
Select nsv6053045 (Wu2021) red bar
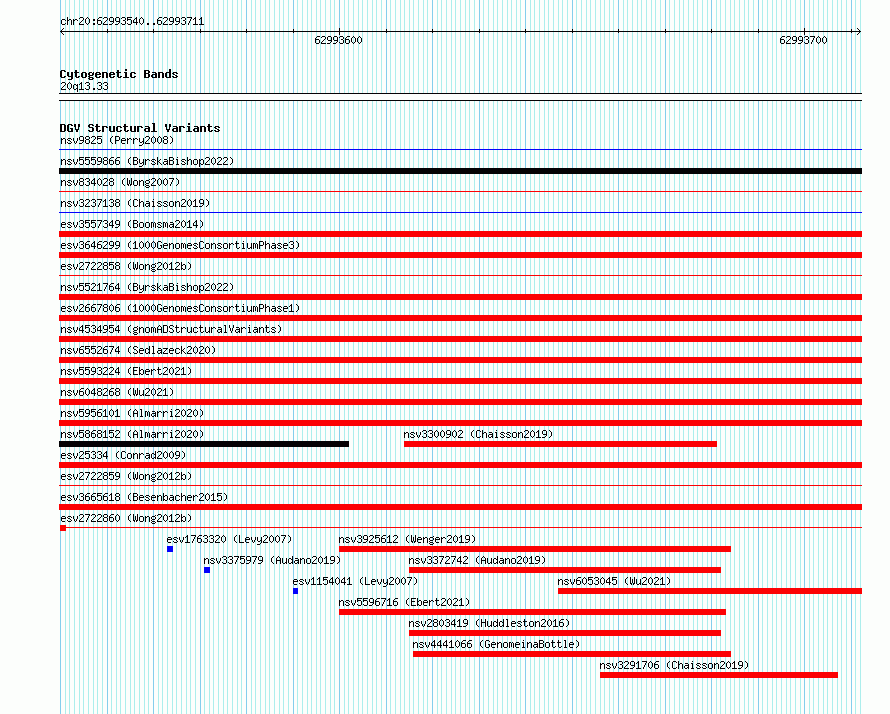point(710,591)
